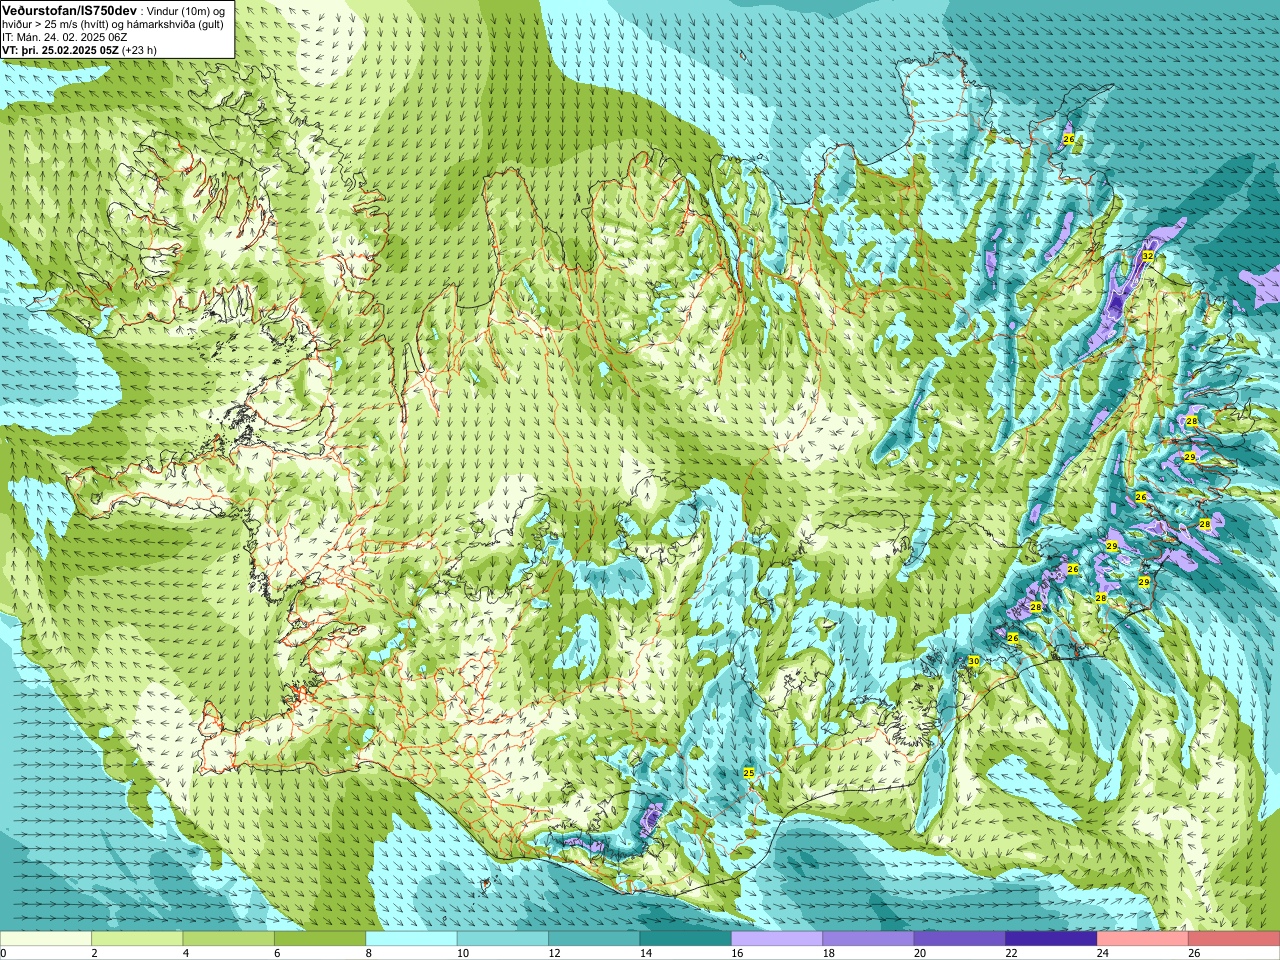Click the legend scale value 20
The height and width of the screenshot is (960, 1280).
coord(920,953)
